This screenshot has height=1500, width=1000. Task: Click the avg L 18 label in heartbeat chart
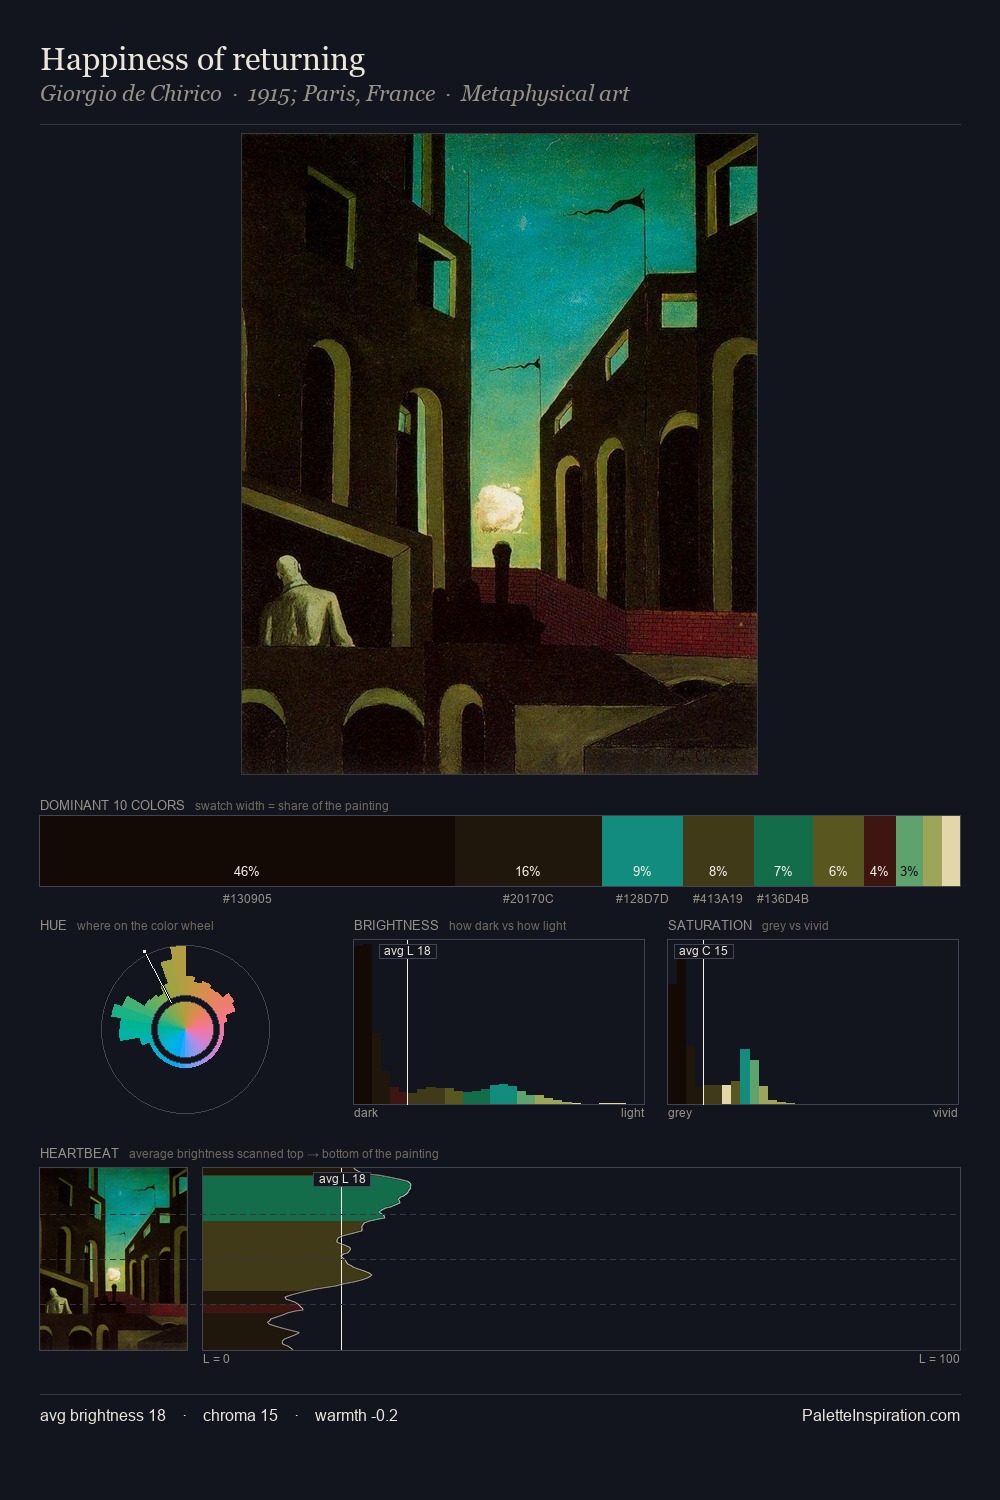[342, 1179]
